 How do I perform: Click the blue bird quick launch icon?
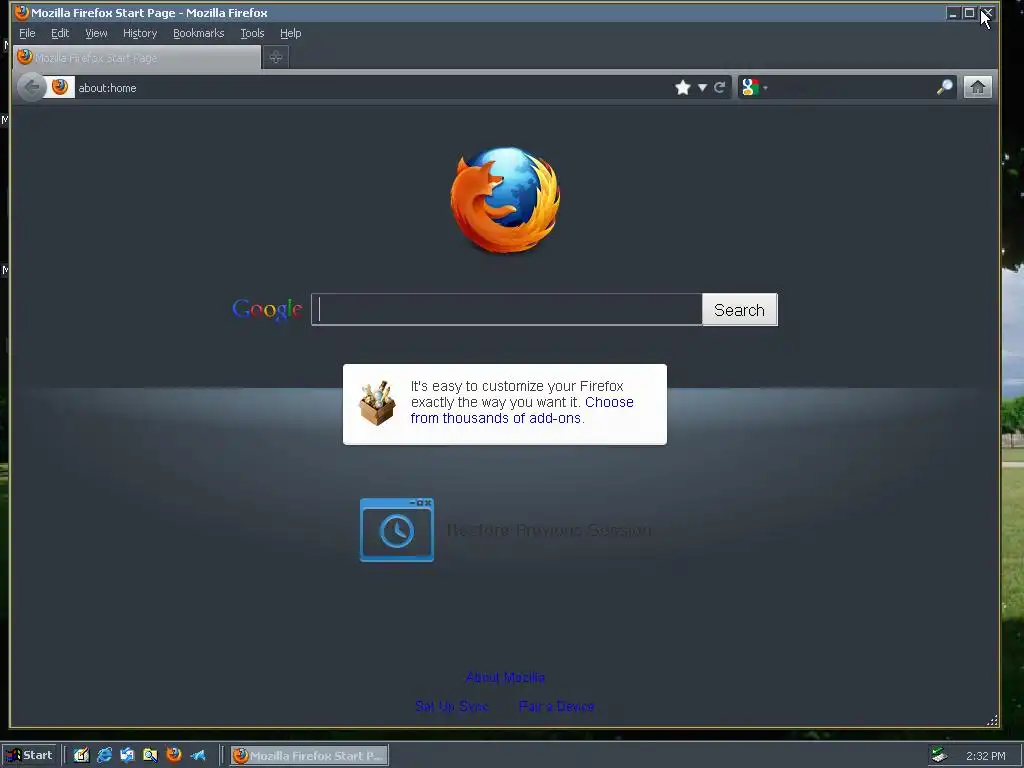[x=198, y=755]
